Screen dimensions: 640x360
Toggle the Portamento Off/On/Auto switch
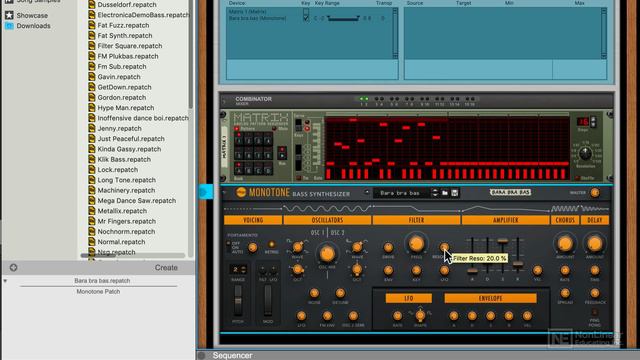(228, 247)
